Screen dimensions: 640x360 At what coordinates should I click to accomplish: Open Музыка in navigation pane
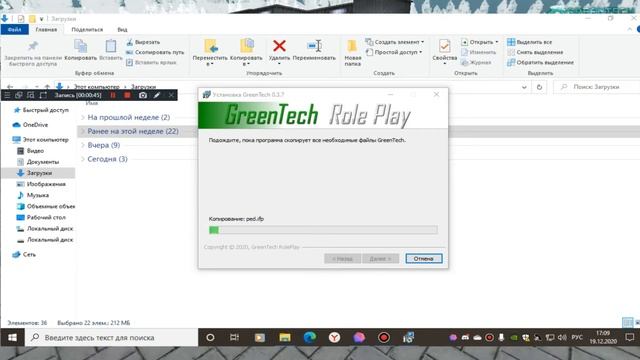point(33,196)
